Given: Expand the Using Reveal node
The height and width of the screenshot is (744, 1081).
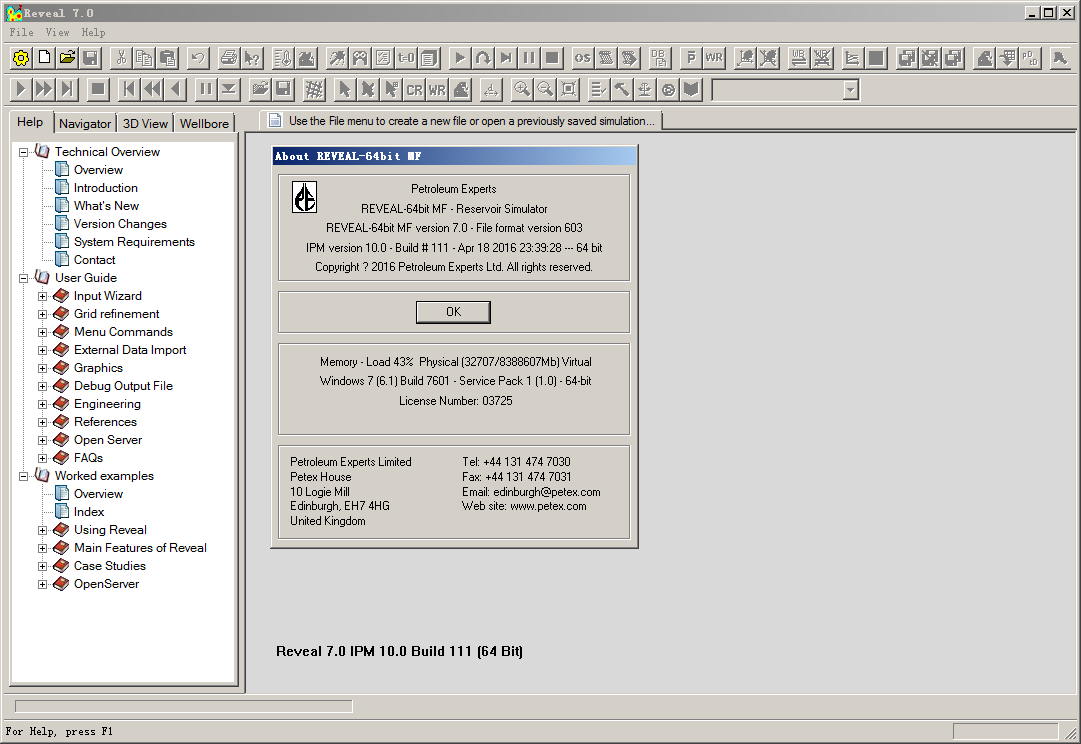Looking at the screenshot, I should [x=43, y=530].
